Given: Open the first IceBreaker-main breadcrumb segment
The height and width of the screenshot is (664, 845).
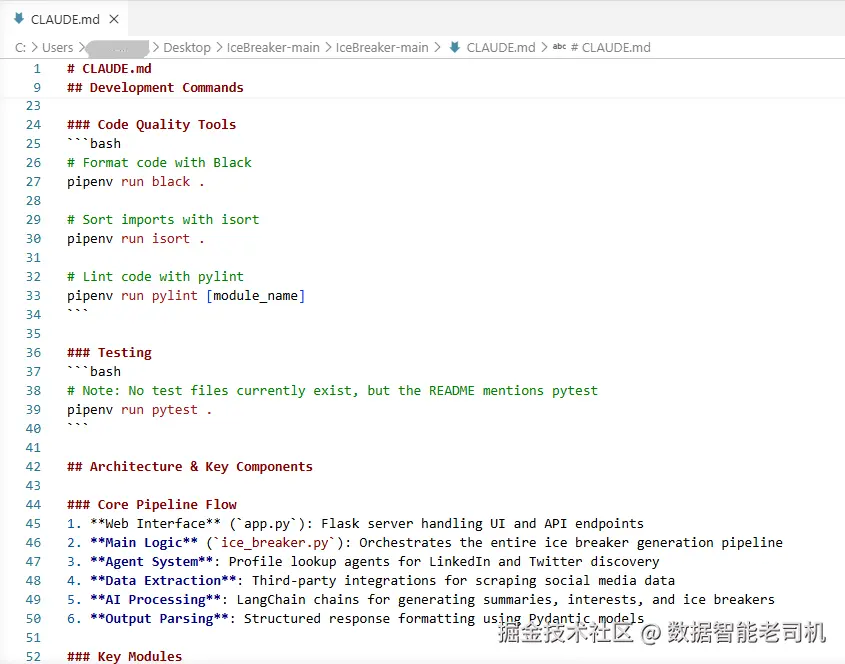Looking at the screenshot, I should (x=273, y=47).
